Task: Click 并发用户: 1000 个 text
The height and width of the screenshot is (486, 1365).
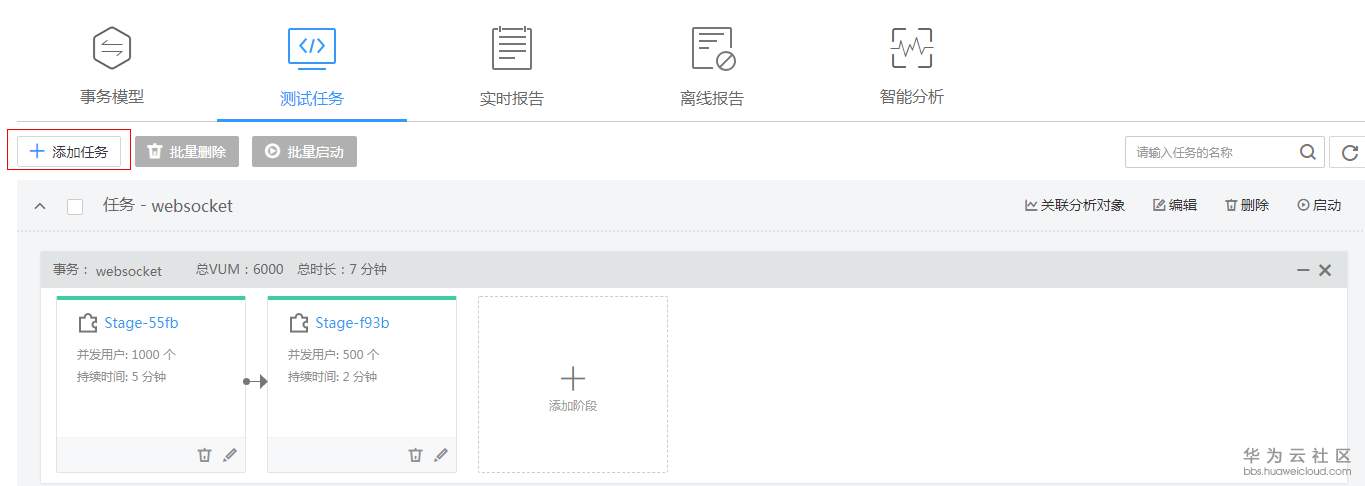Action: pyautogui.click(x=126, y=355)
